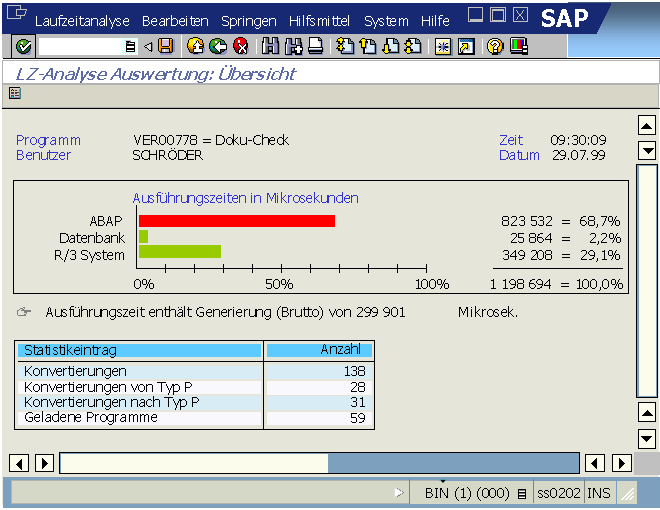Viewport: 660px width, 510px height.
Task: Select the Geladene Programme row
Action: (194, 418)
